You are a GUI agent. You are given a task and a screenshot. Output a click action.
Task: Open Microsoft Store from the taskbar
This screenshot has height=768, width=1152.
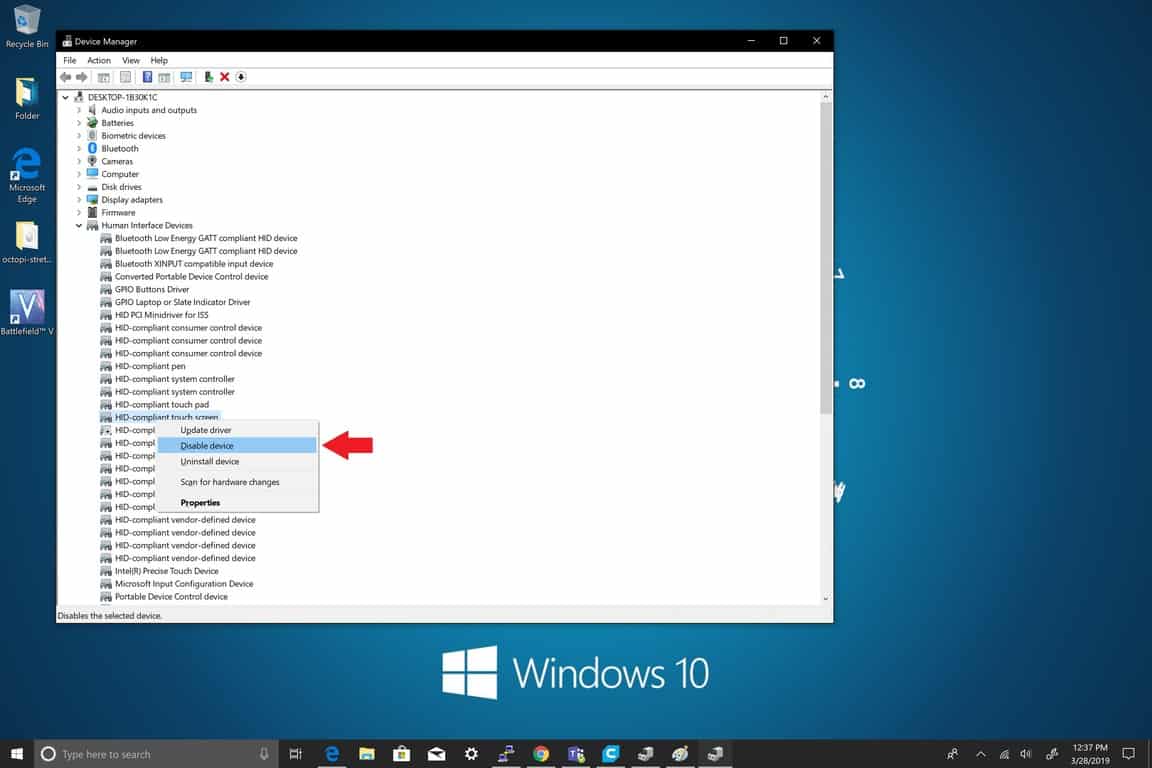pyautogui.click(x=401, y=754)
